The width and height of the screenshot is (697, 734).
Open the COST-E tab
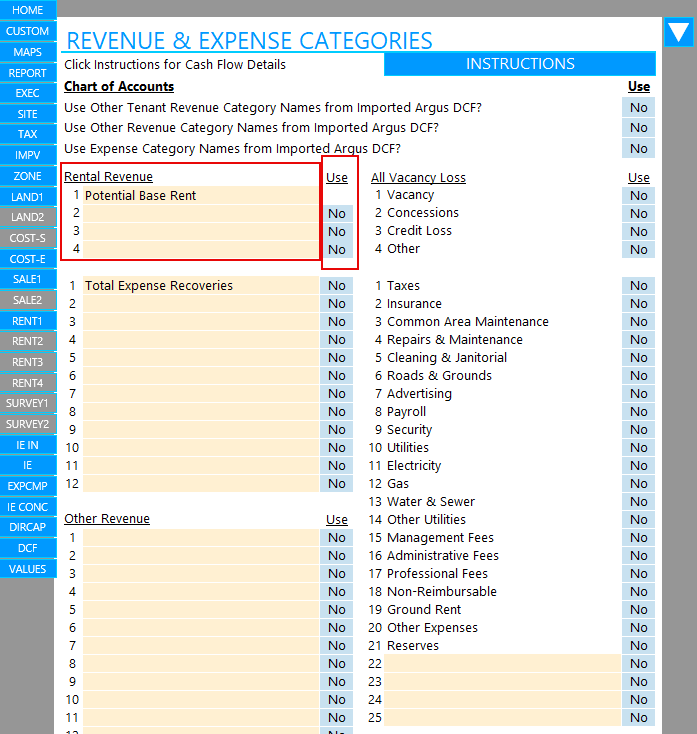point(28,259)
